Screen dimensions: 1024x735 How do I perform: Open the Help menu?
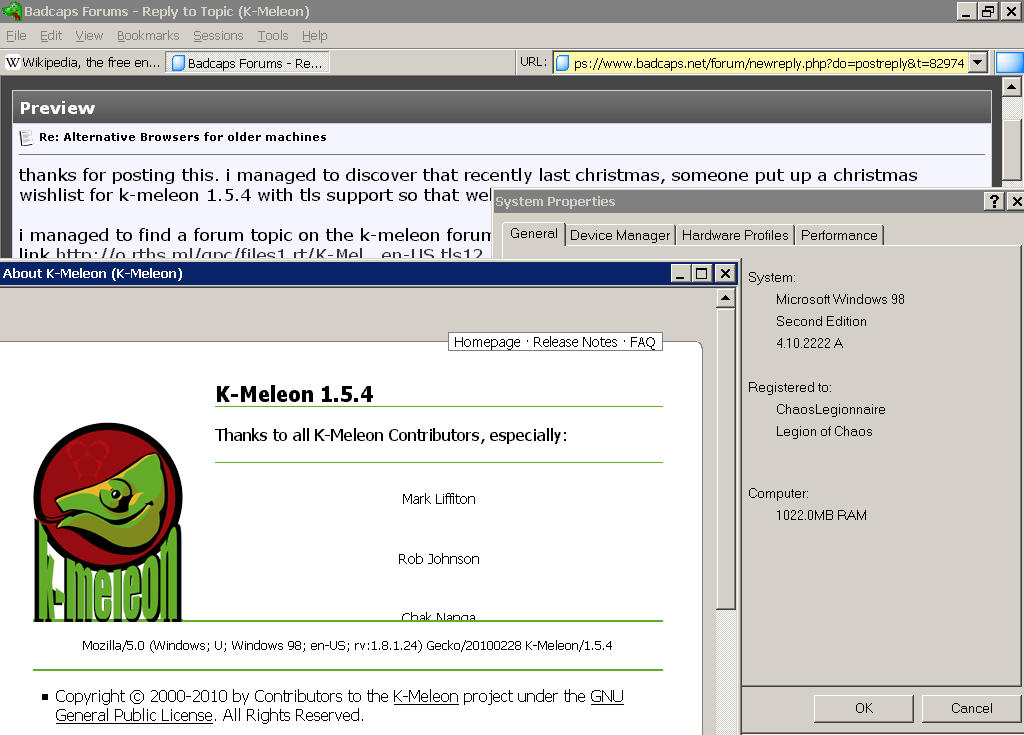pyautogui.click(x=314, y=35)
